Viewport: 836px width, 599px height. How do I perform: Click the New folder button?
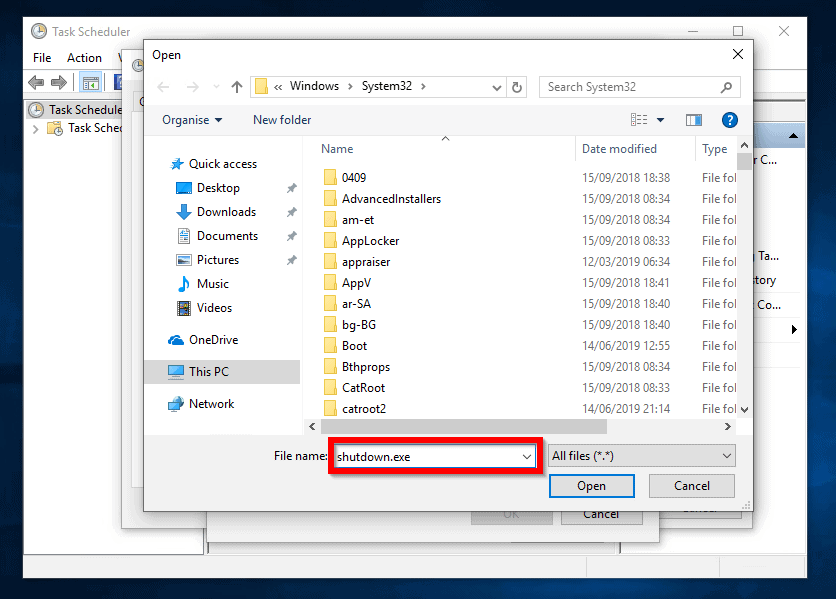[282, 120]
